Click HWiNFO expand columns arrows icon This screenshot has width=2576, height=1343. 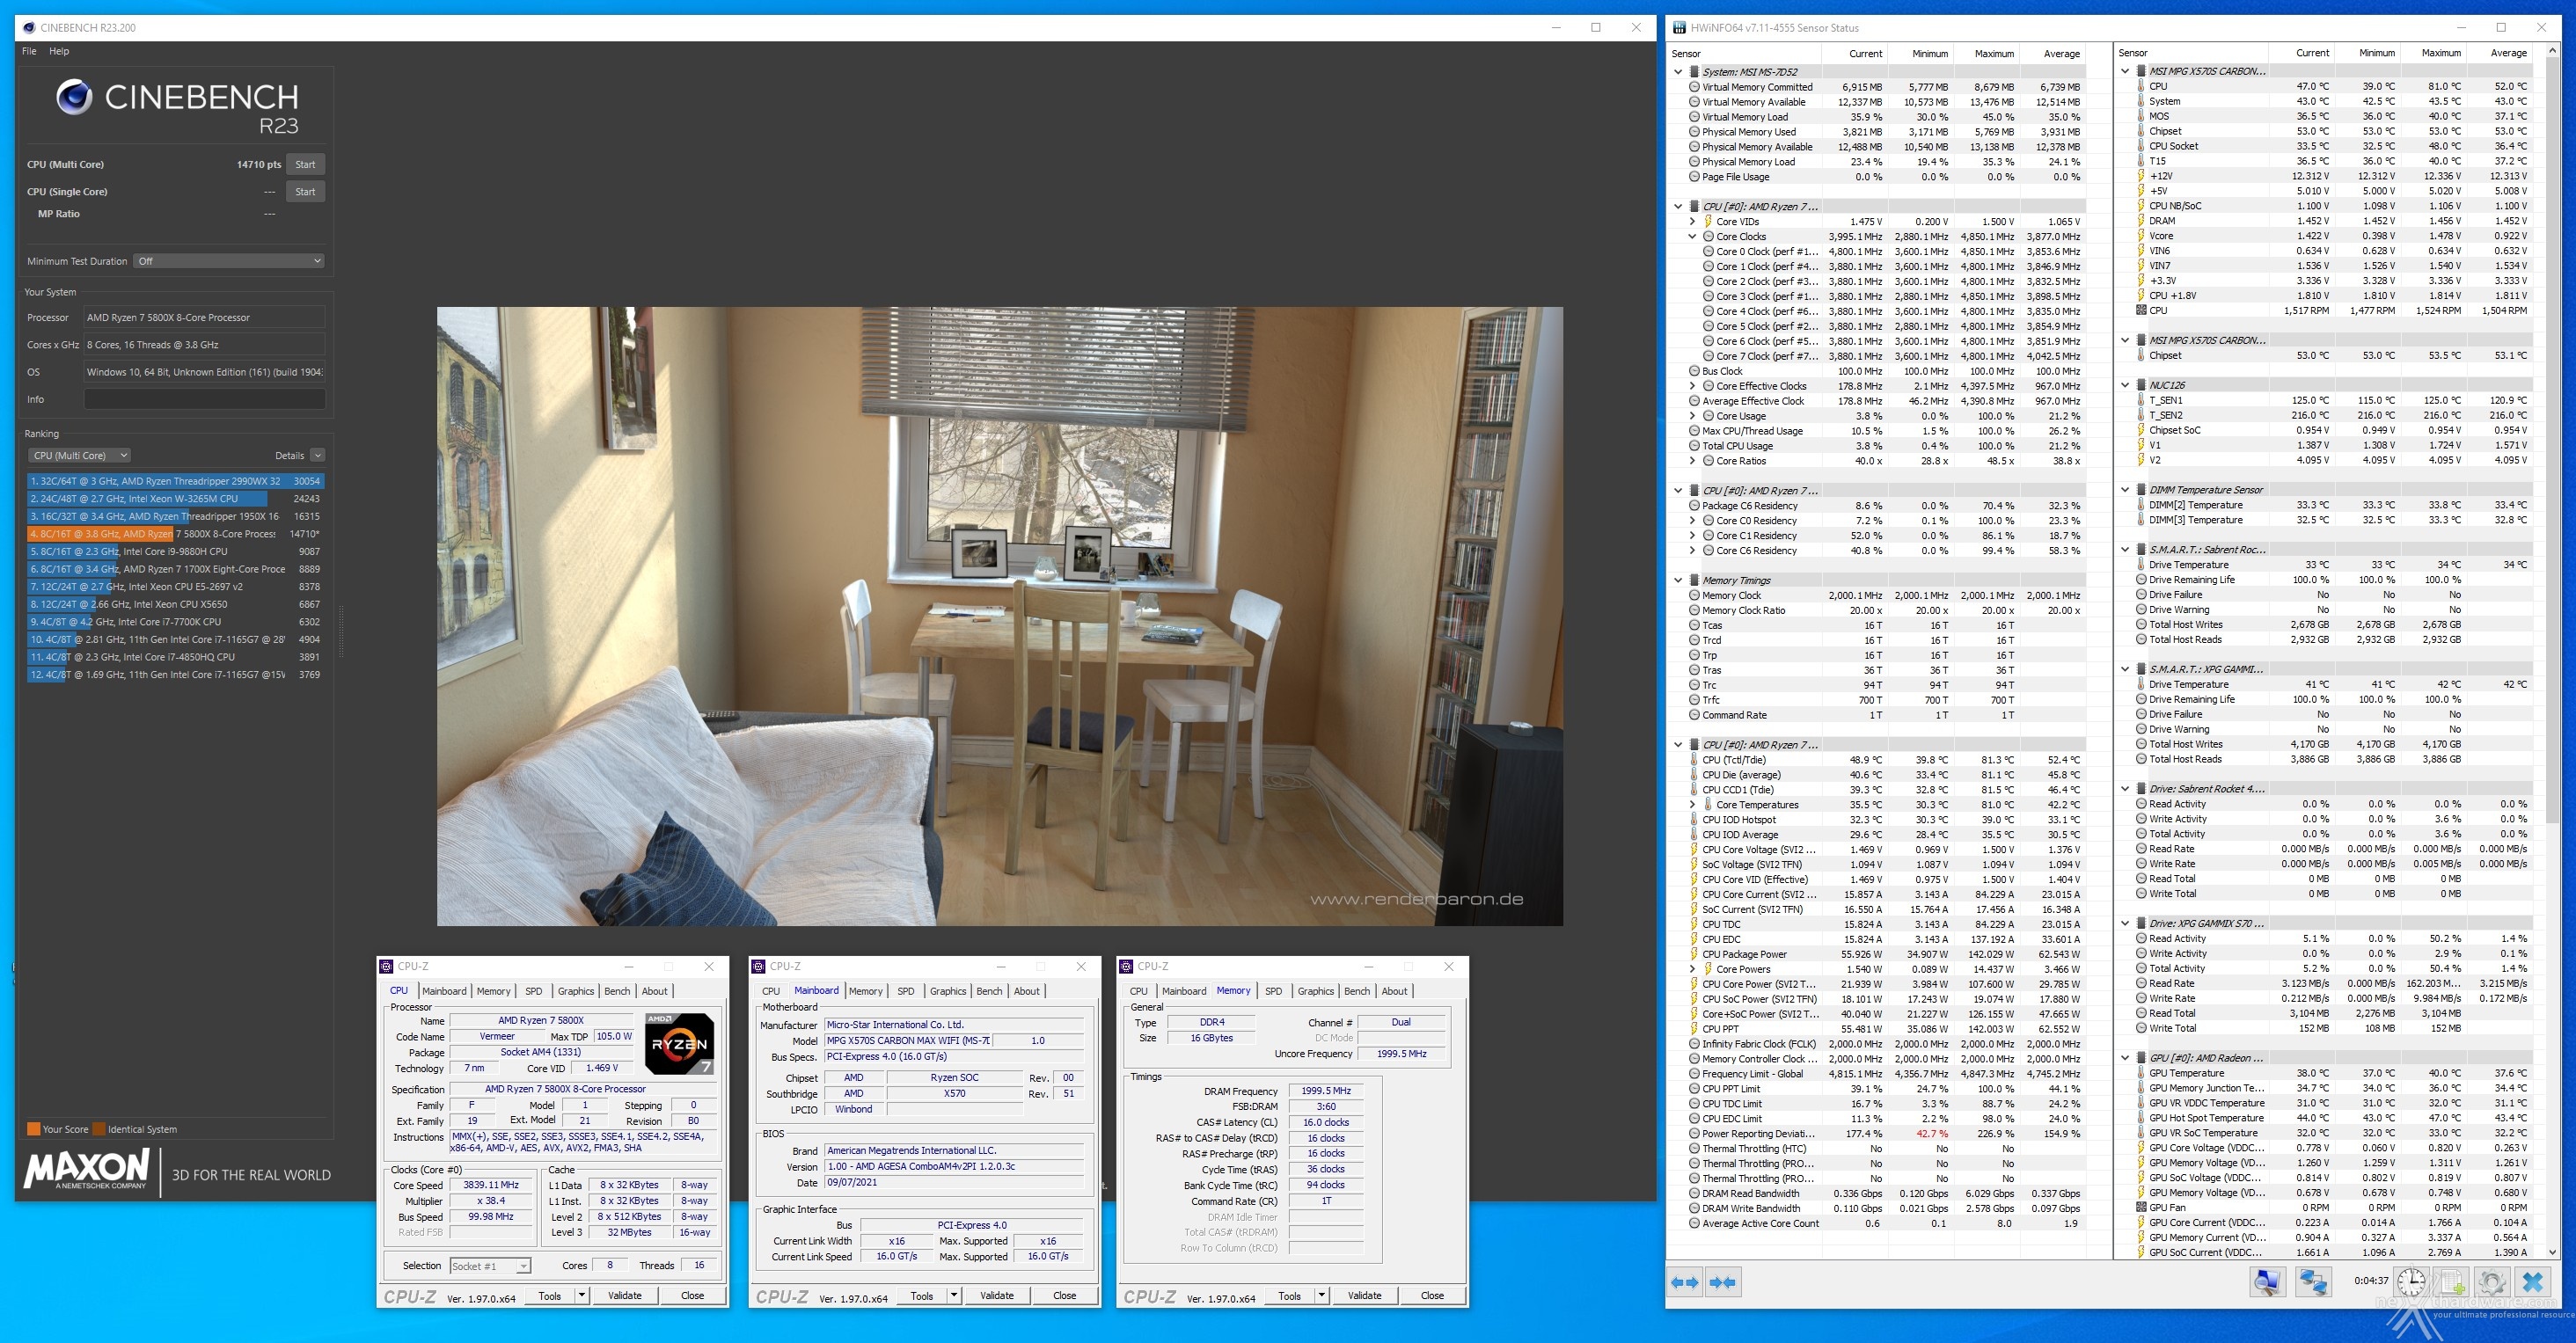(1686, 1282)
